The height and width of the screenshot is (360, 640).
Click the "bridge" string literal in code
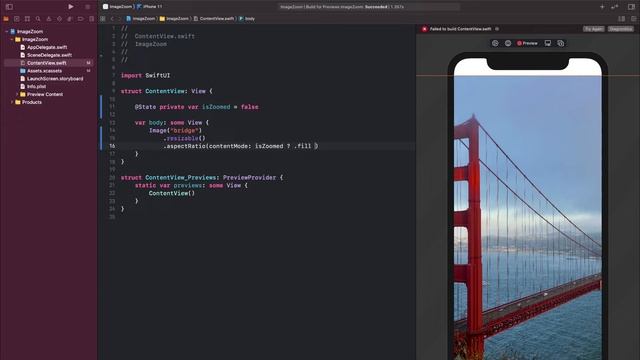pos(184,131)
